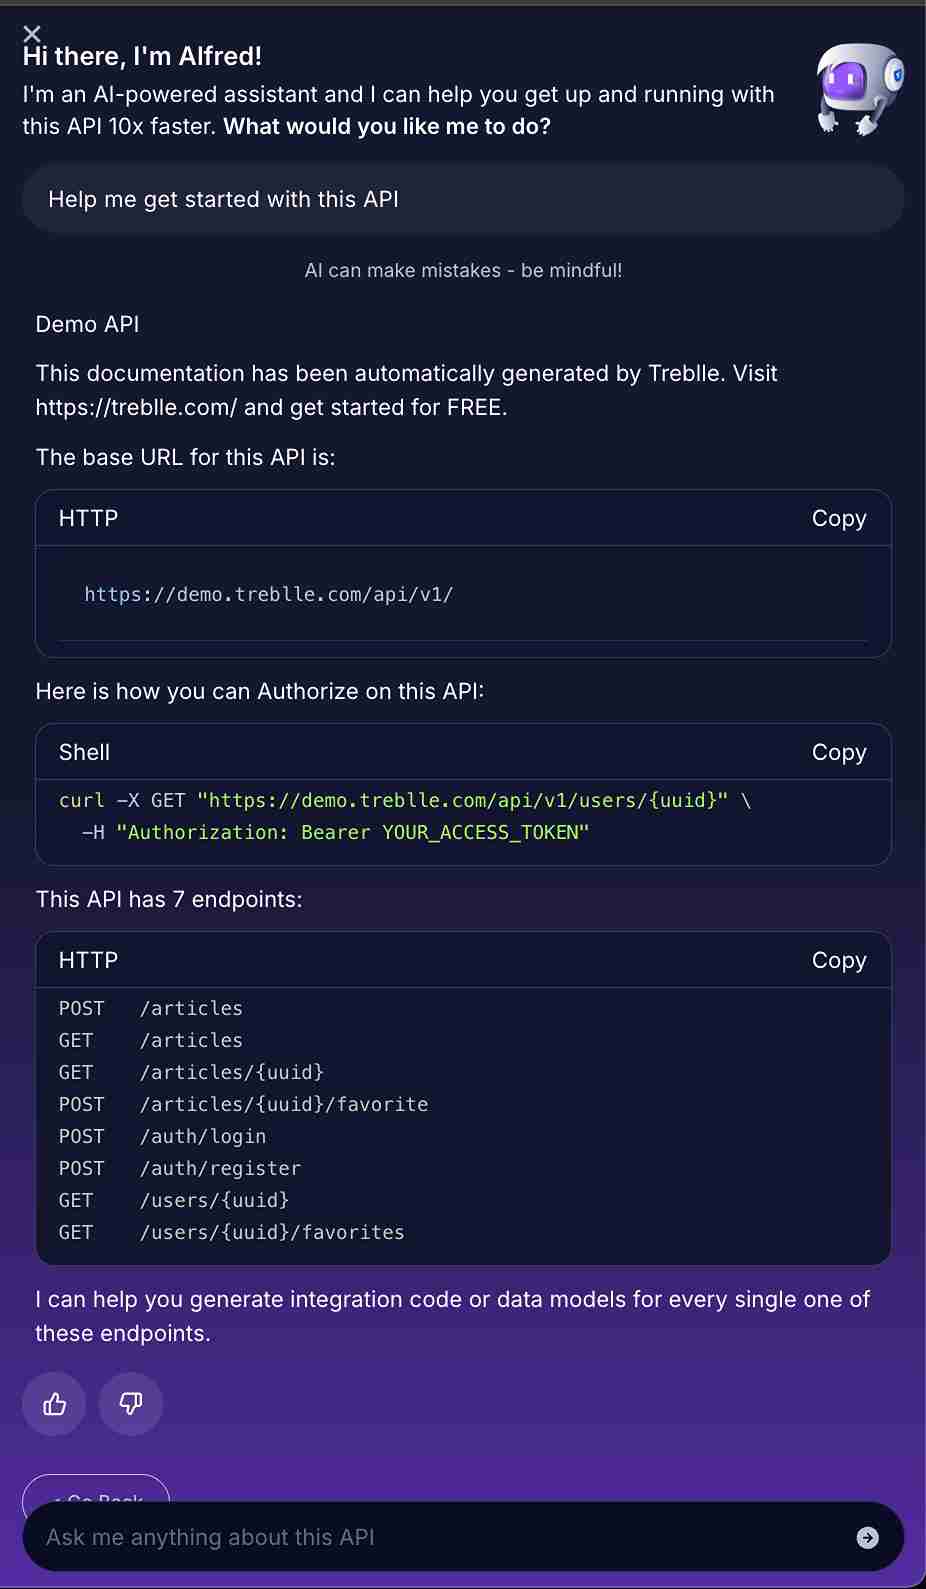Select the GET /users/{uuid}/favorites endpoint line
Image resolution: width=926 pixels, height=1589 pixels.
pos(232,1233)
